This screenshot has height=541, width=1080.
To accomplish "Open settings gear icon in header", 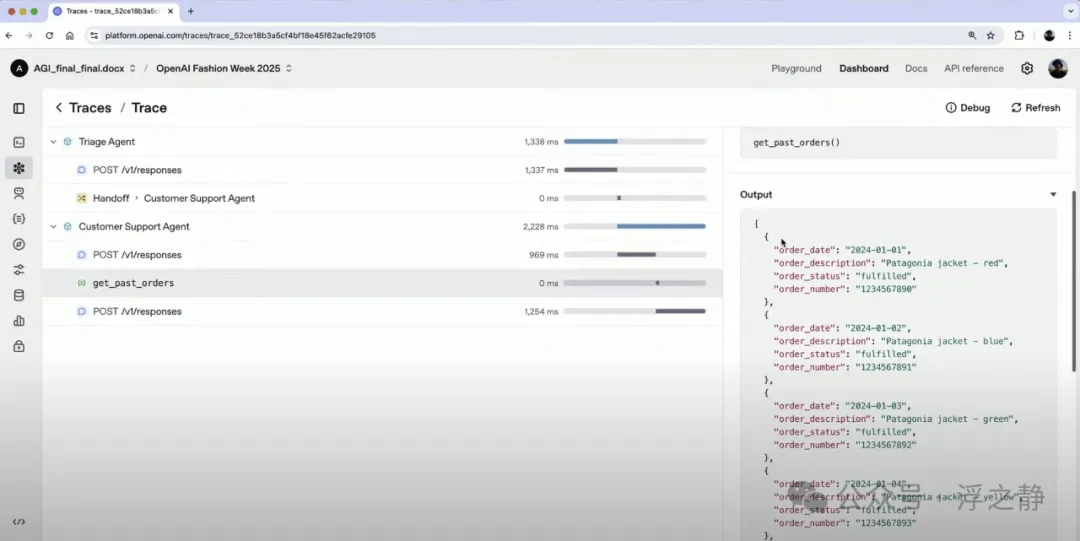I will tap(1027, 68).
